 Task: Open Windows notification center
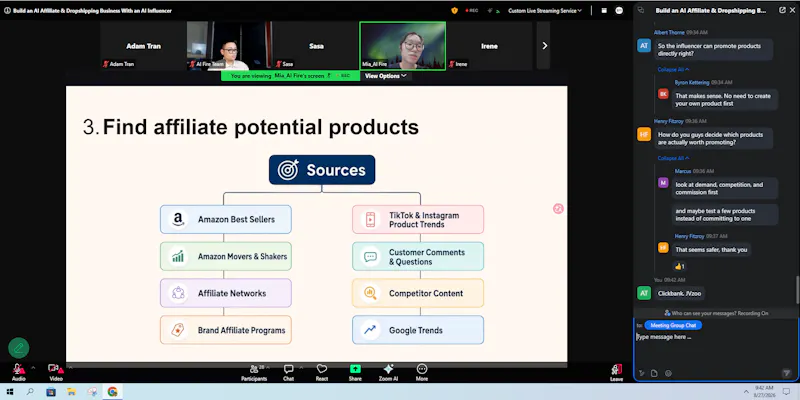point(787,392)
